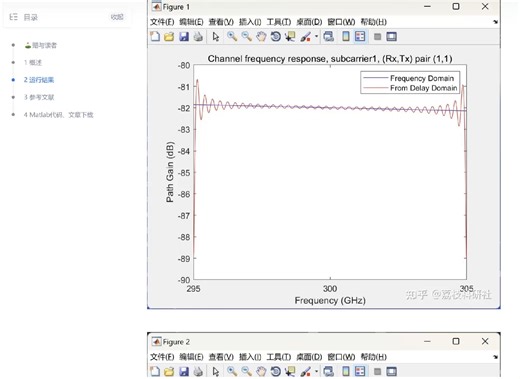Click Show Plot Tools icon in Figure 1
This screenshot has width=520, height=379.
click(x=391, y=36)
